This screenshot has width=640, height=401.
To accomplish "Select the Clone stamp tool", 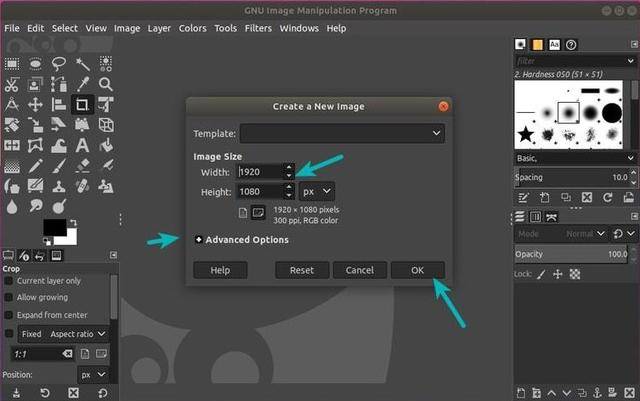I will [x=59, y=186].
